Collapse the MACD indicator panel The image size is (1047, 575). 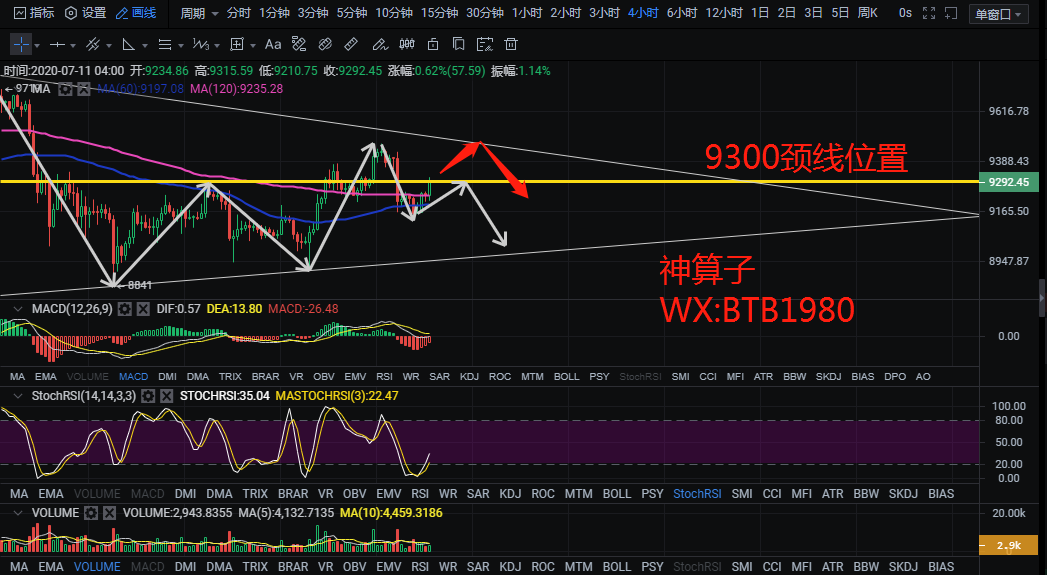click(x=18, y=309)
